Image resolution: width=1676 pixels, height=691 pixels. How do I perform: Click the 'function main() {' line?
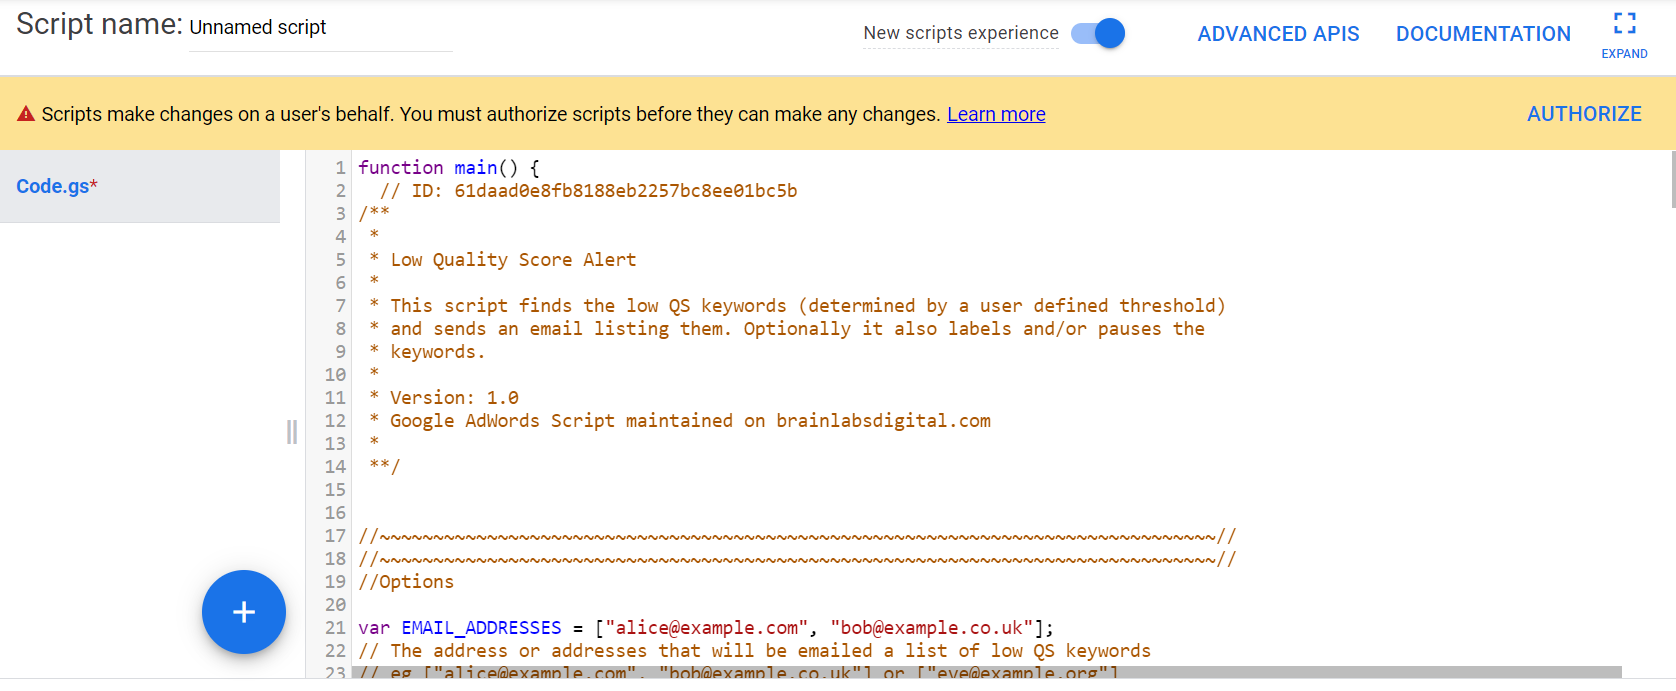coord(449,167)
